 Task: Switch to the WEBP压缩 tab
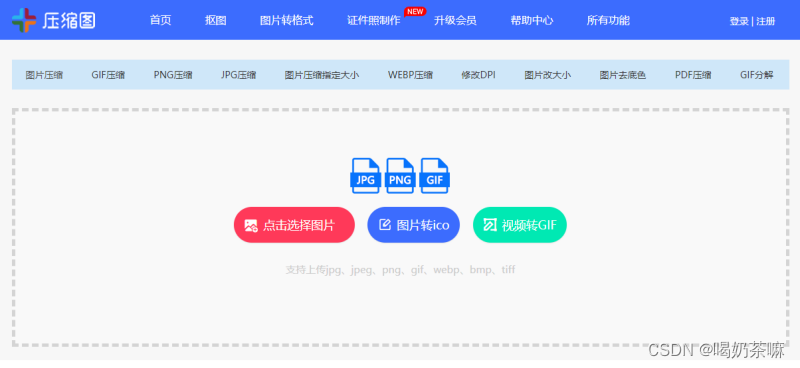pyautogui.click(x=410, y=75)
